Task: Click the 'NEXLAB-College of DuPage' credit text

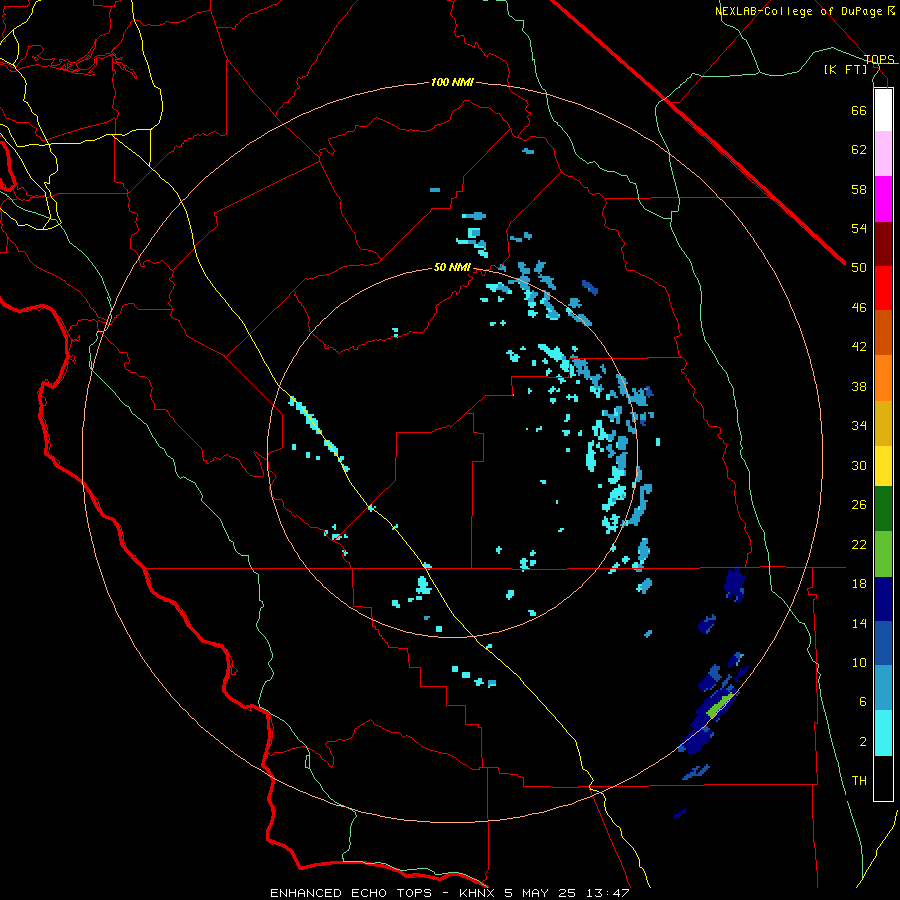Action: pyautogui.click(x=799, y=11)
